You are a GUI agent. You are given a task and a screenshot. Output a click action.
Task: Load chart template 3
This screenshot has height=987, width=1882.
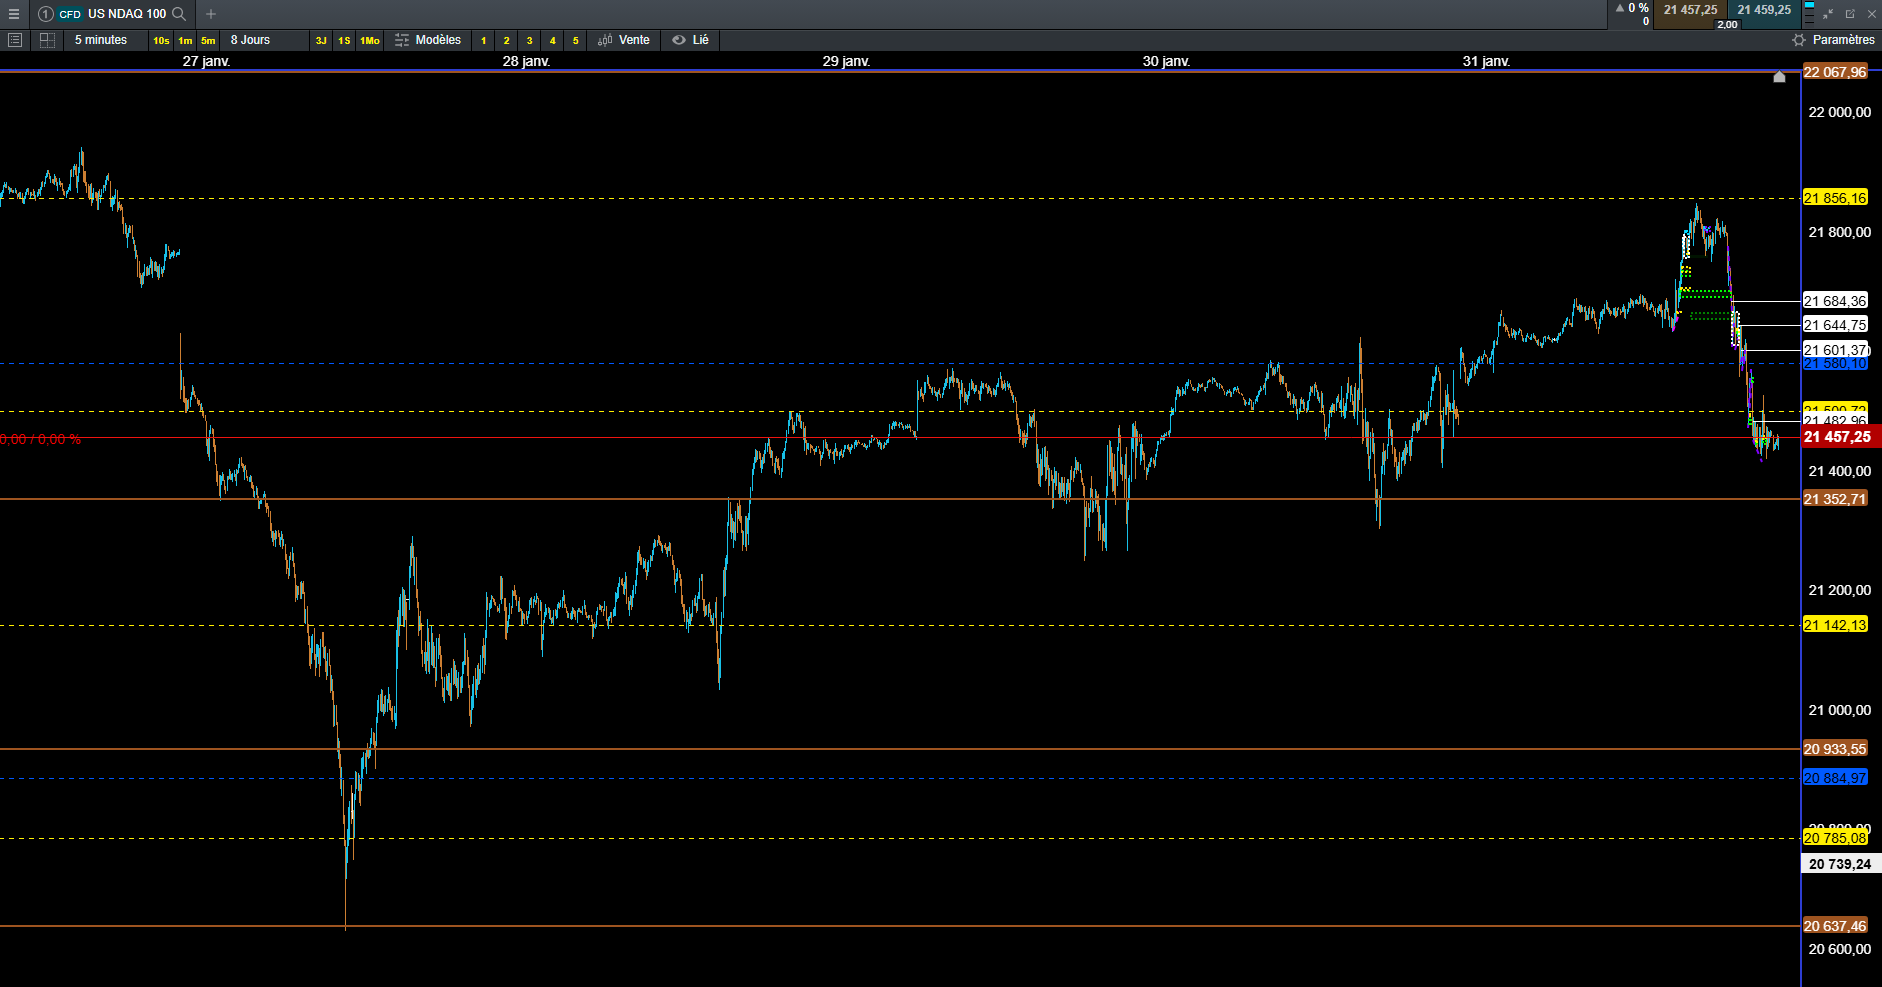(x=530, y=41)
